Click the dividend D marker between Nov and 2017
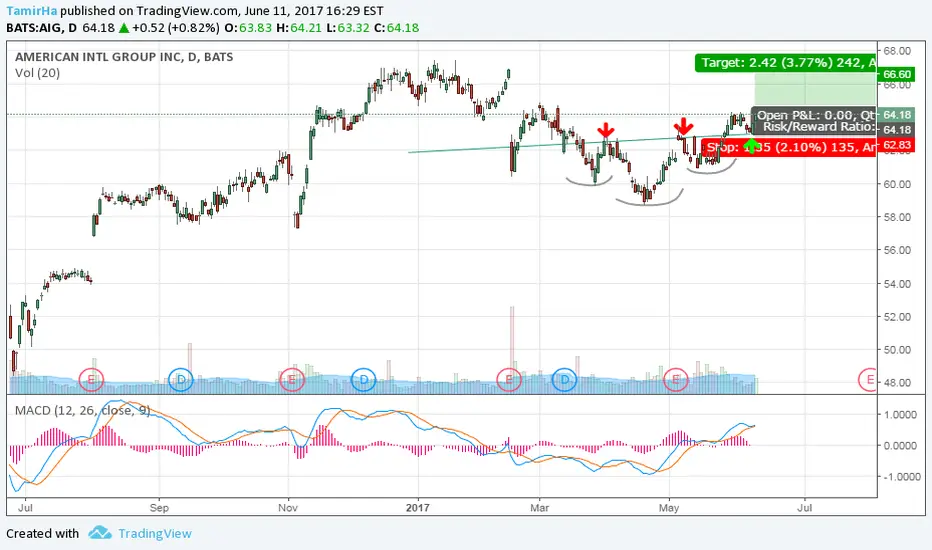 coord(363,379)
